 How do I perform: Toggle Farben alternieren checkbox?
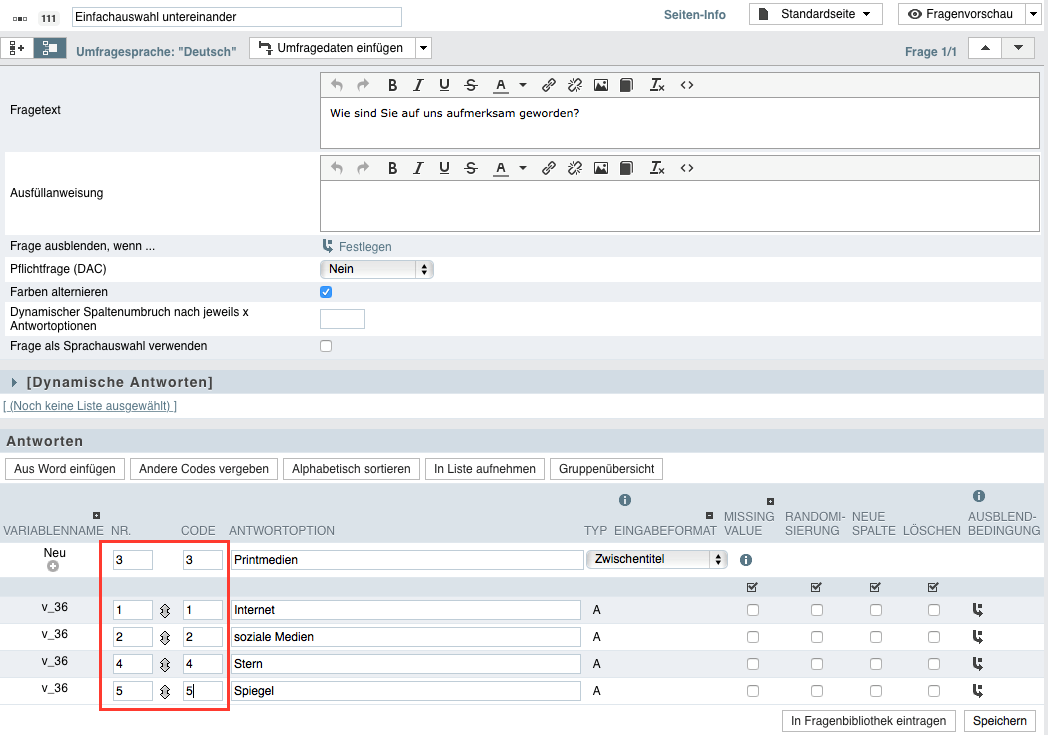[x=326, y=292]
